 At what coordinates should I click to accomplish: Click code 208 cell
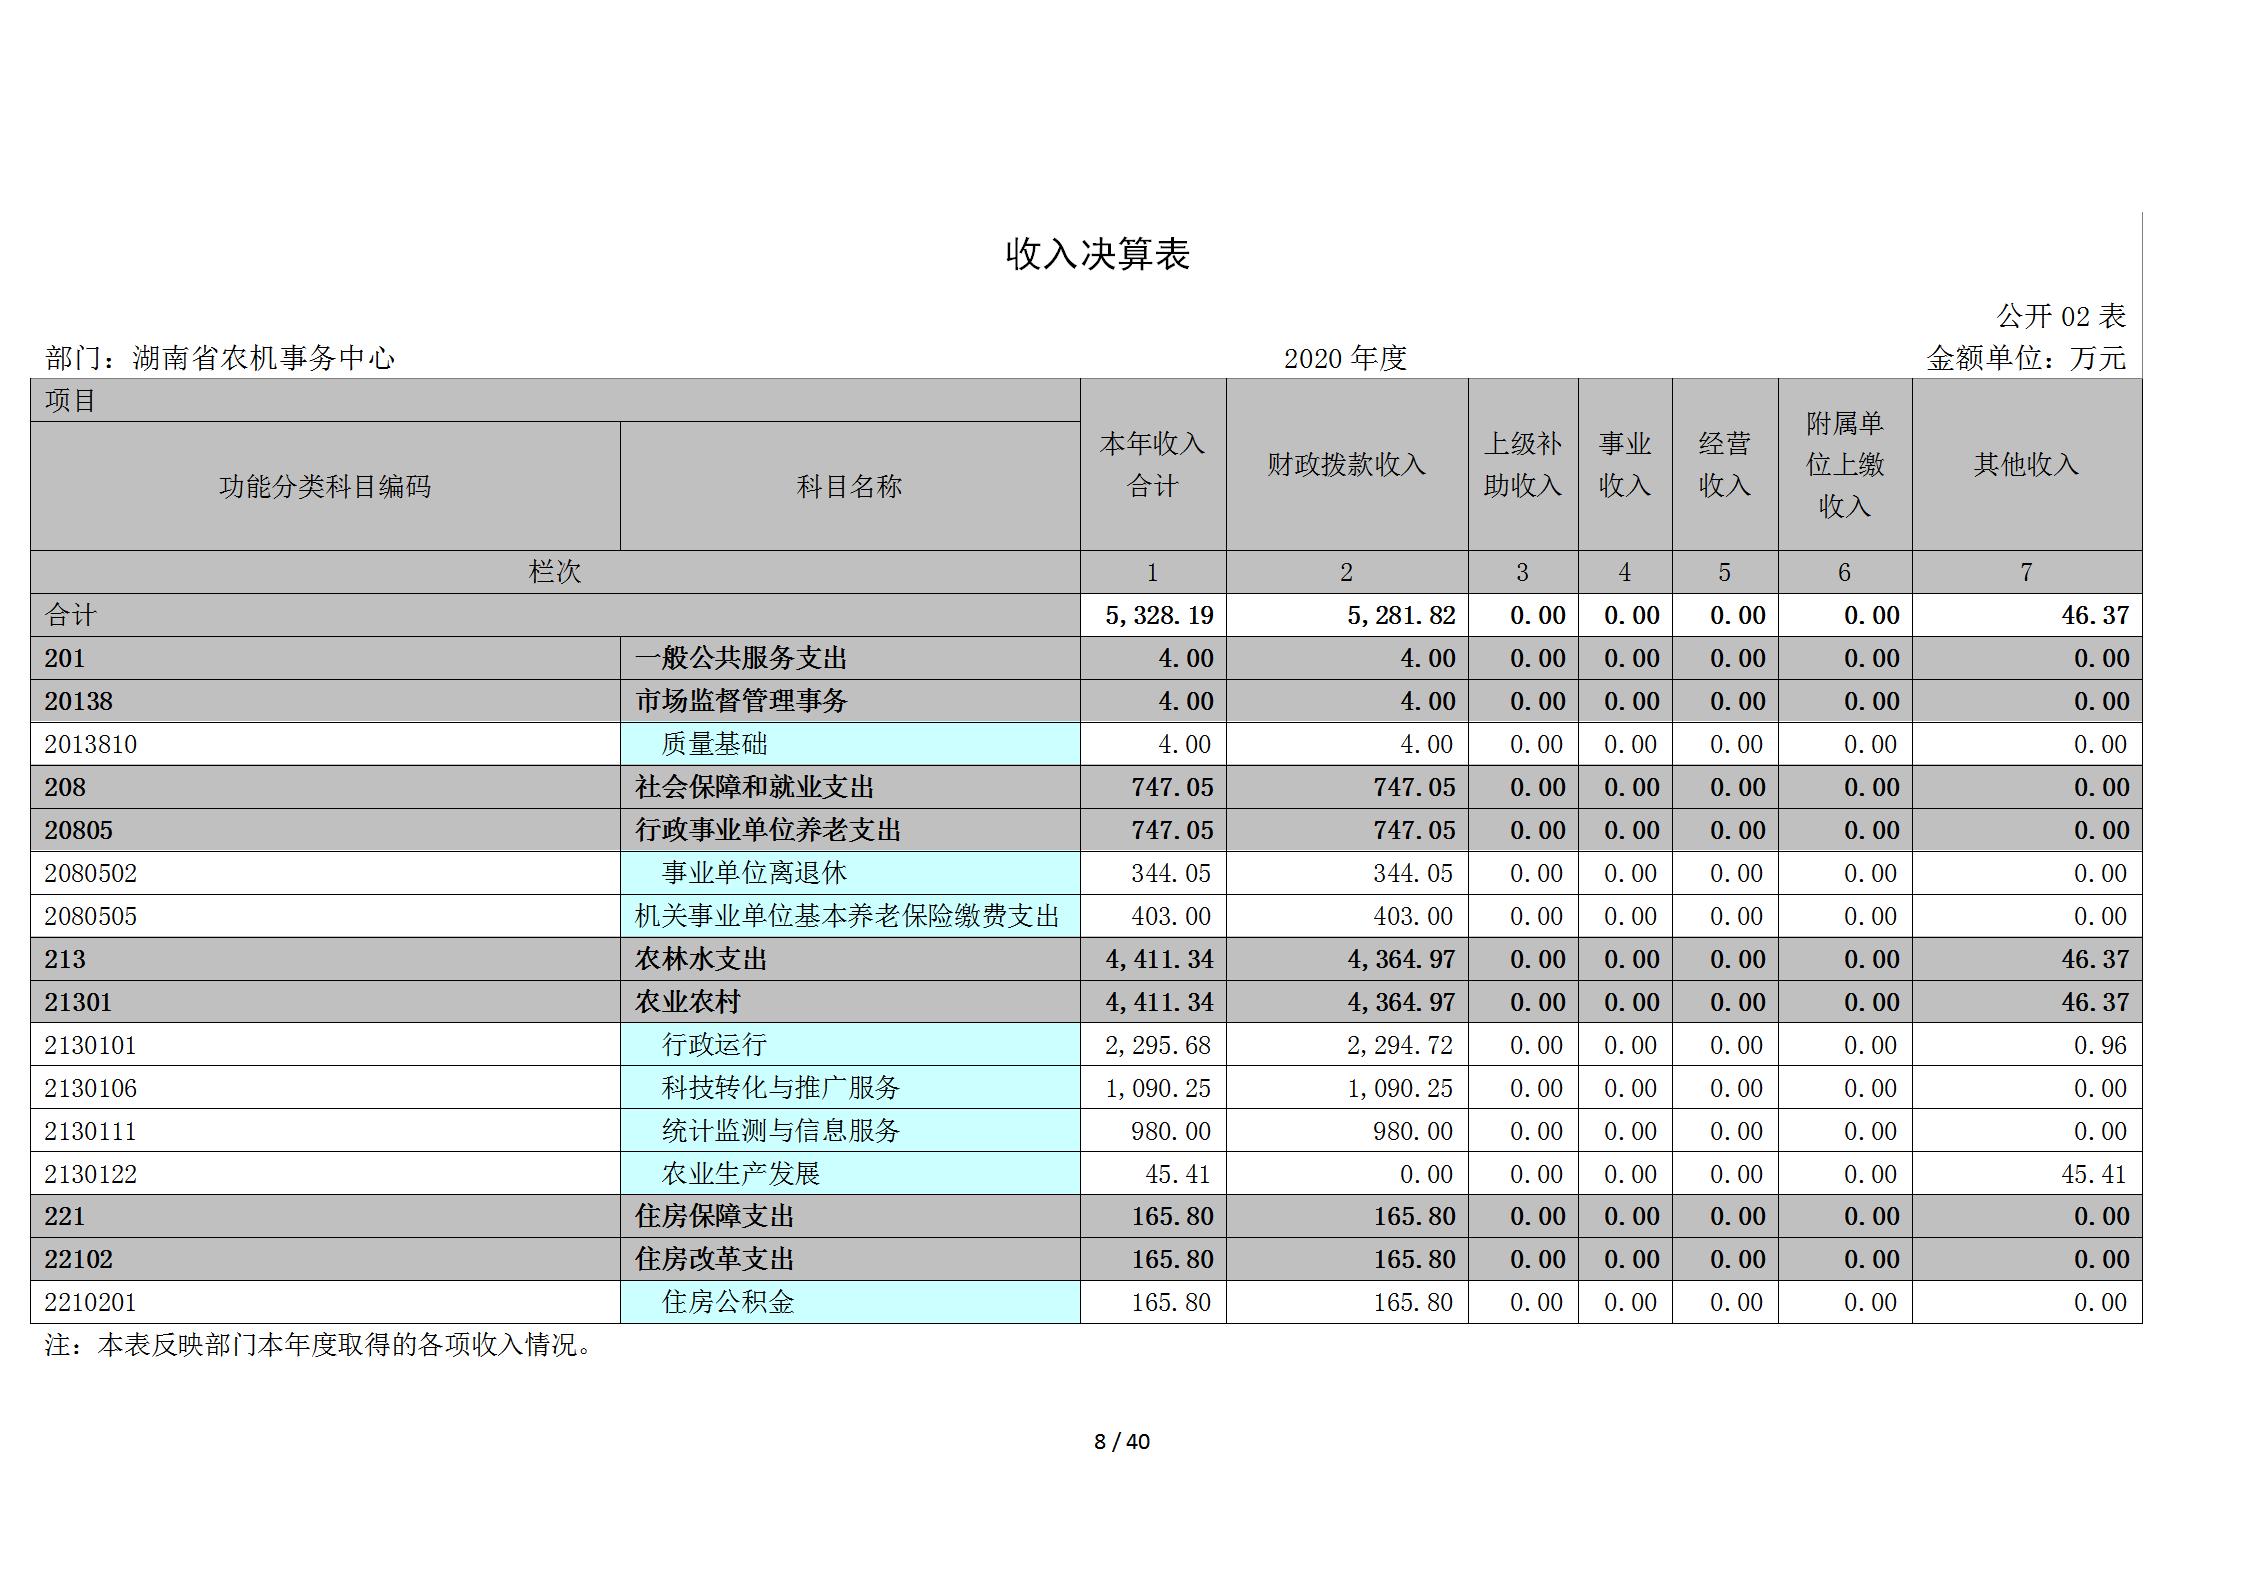click(325, 787)
